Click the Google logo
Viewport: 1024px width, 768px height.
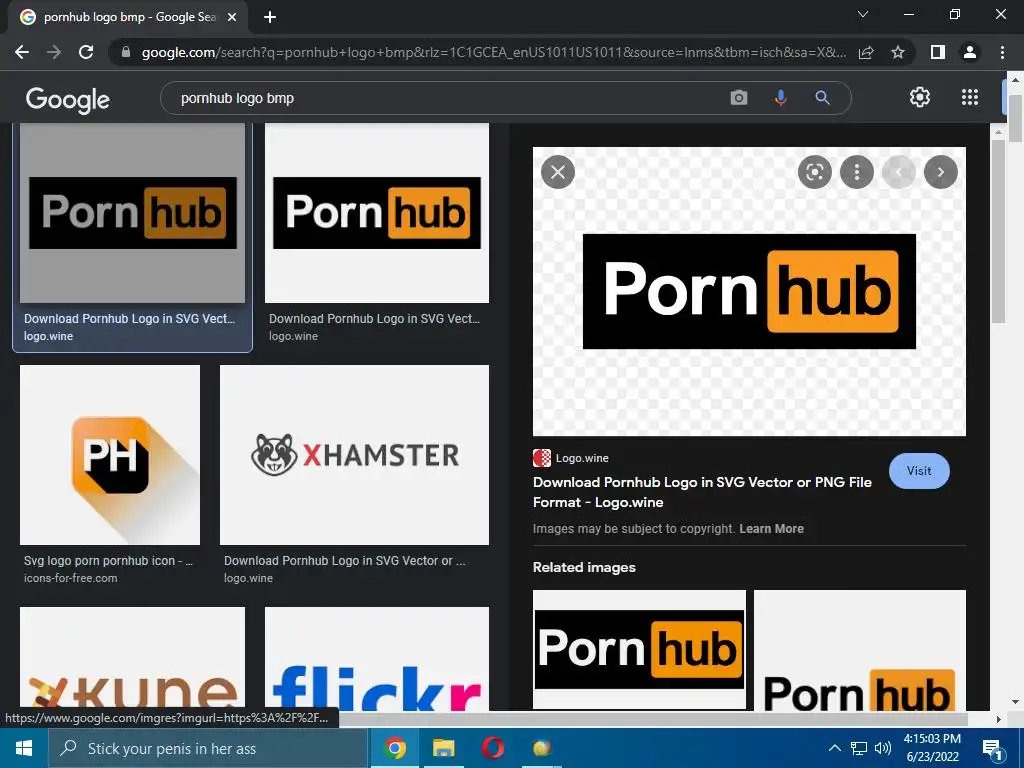tap(68, 99)
